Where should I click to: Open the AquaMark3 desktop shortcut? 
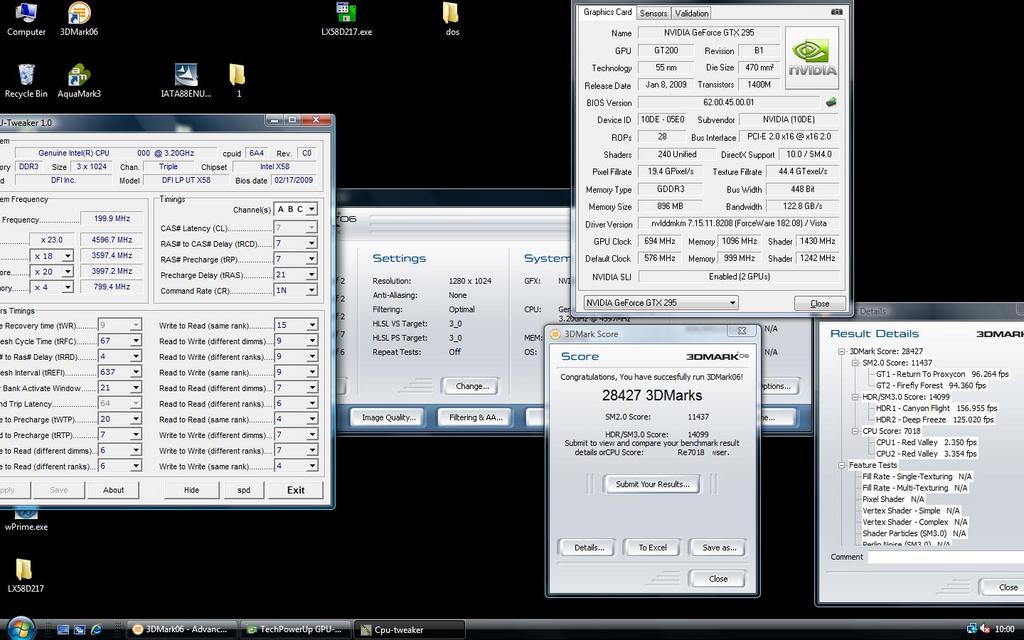(79, 81)
